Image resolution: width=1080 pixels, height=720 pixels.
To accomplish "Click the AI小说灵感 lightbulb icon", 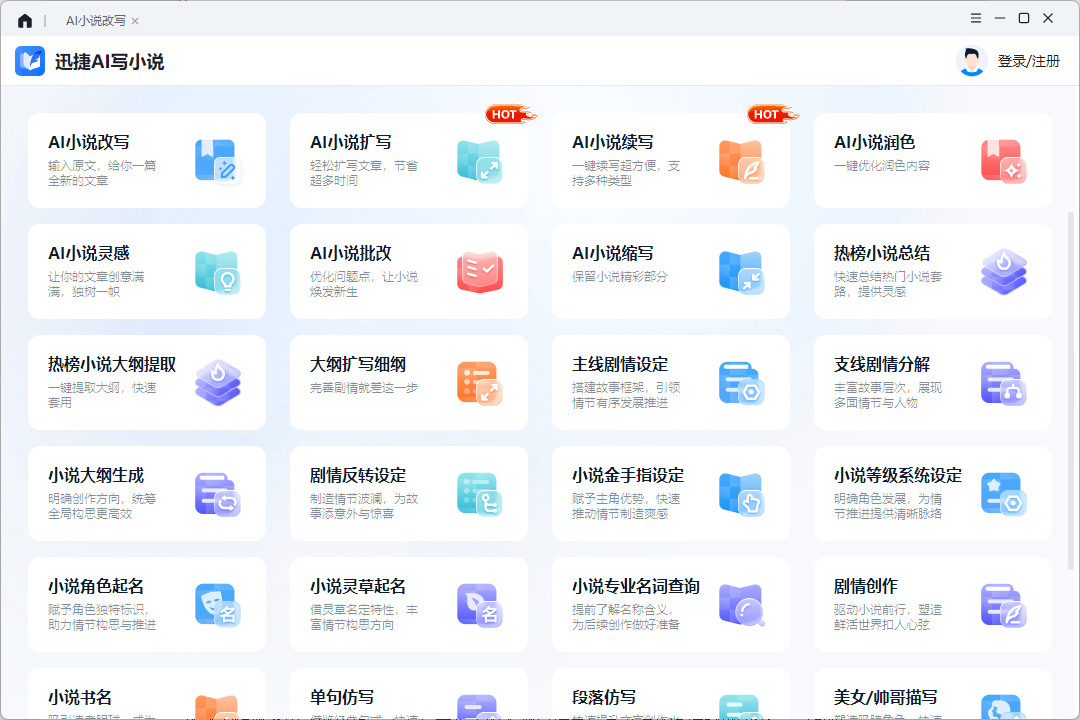I will [217, 272].
